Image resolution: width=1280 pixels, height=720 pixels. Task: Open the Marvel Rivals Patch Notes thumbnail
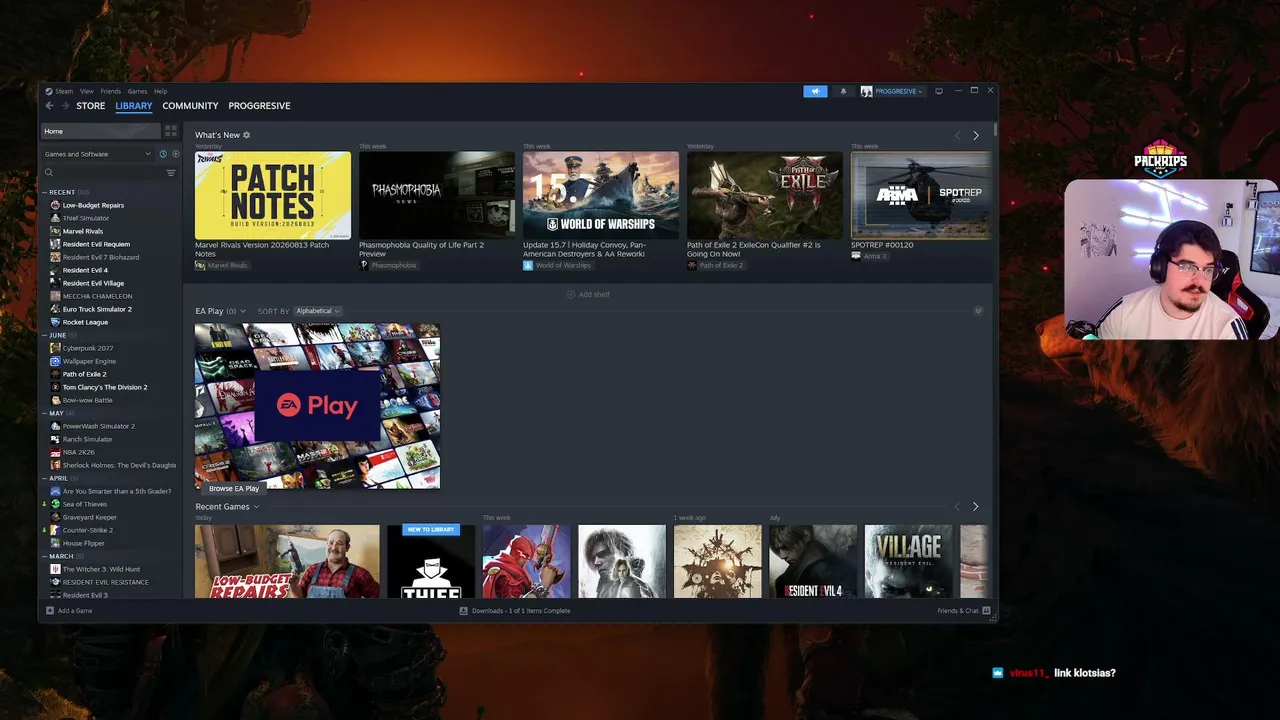coord(273,195)
